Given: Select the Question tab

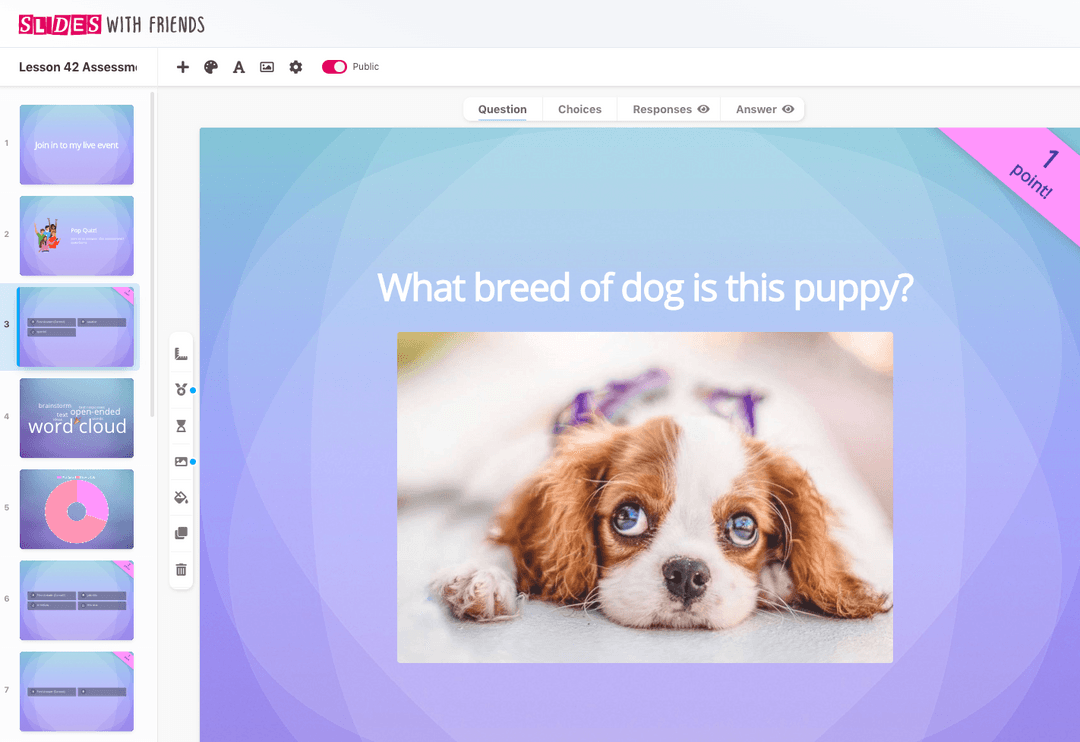Looking at the screenshot, I should (501, 108).
